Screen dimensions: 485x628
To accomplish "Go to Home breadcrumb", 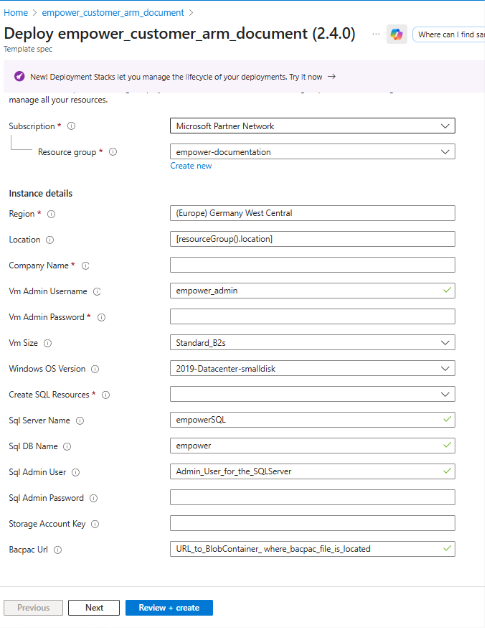I will [16, 13].
